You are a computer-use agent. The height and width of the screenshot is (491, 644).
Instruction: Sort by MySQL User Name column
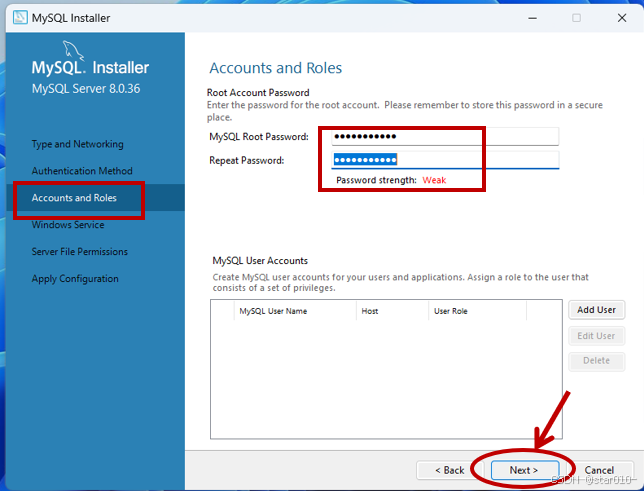(x=295, y=311)
